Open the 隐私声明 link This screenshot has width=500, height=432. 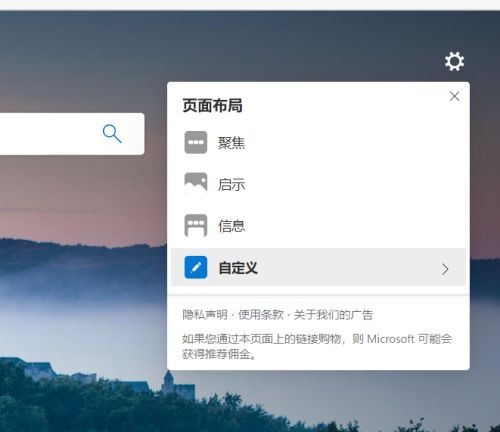(205, 315)
